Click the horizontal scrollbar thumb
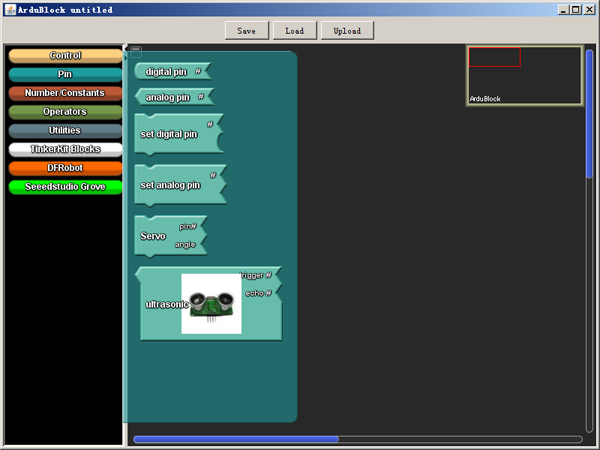 click(236, 439)
